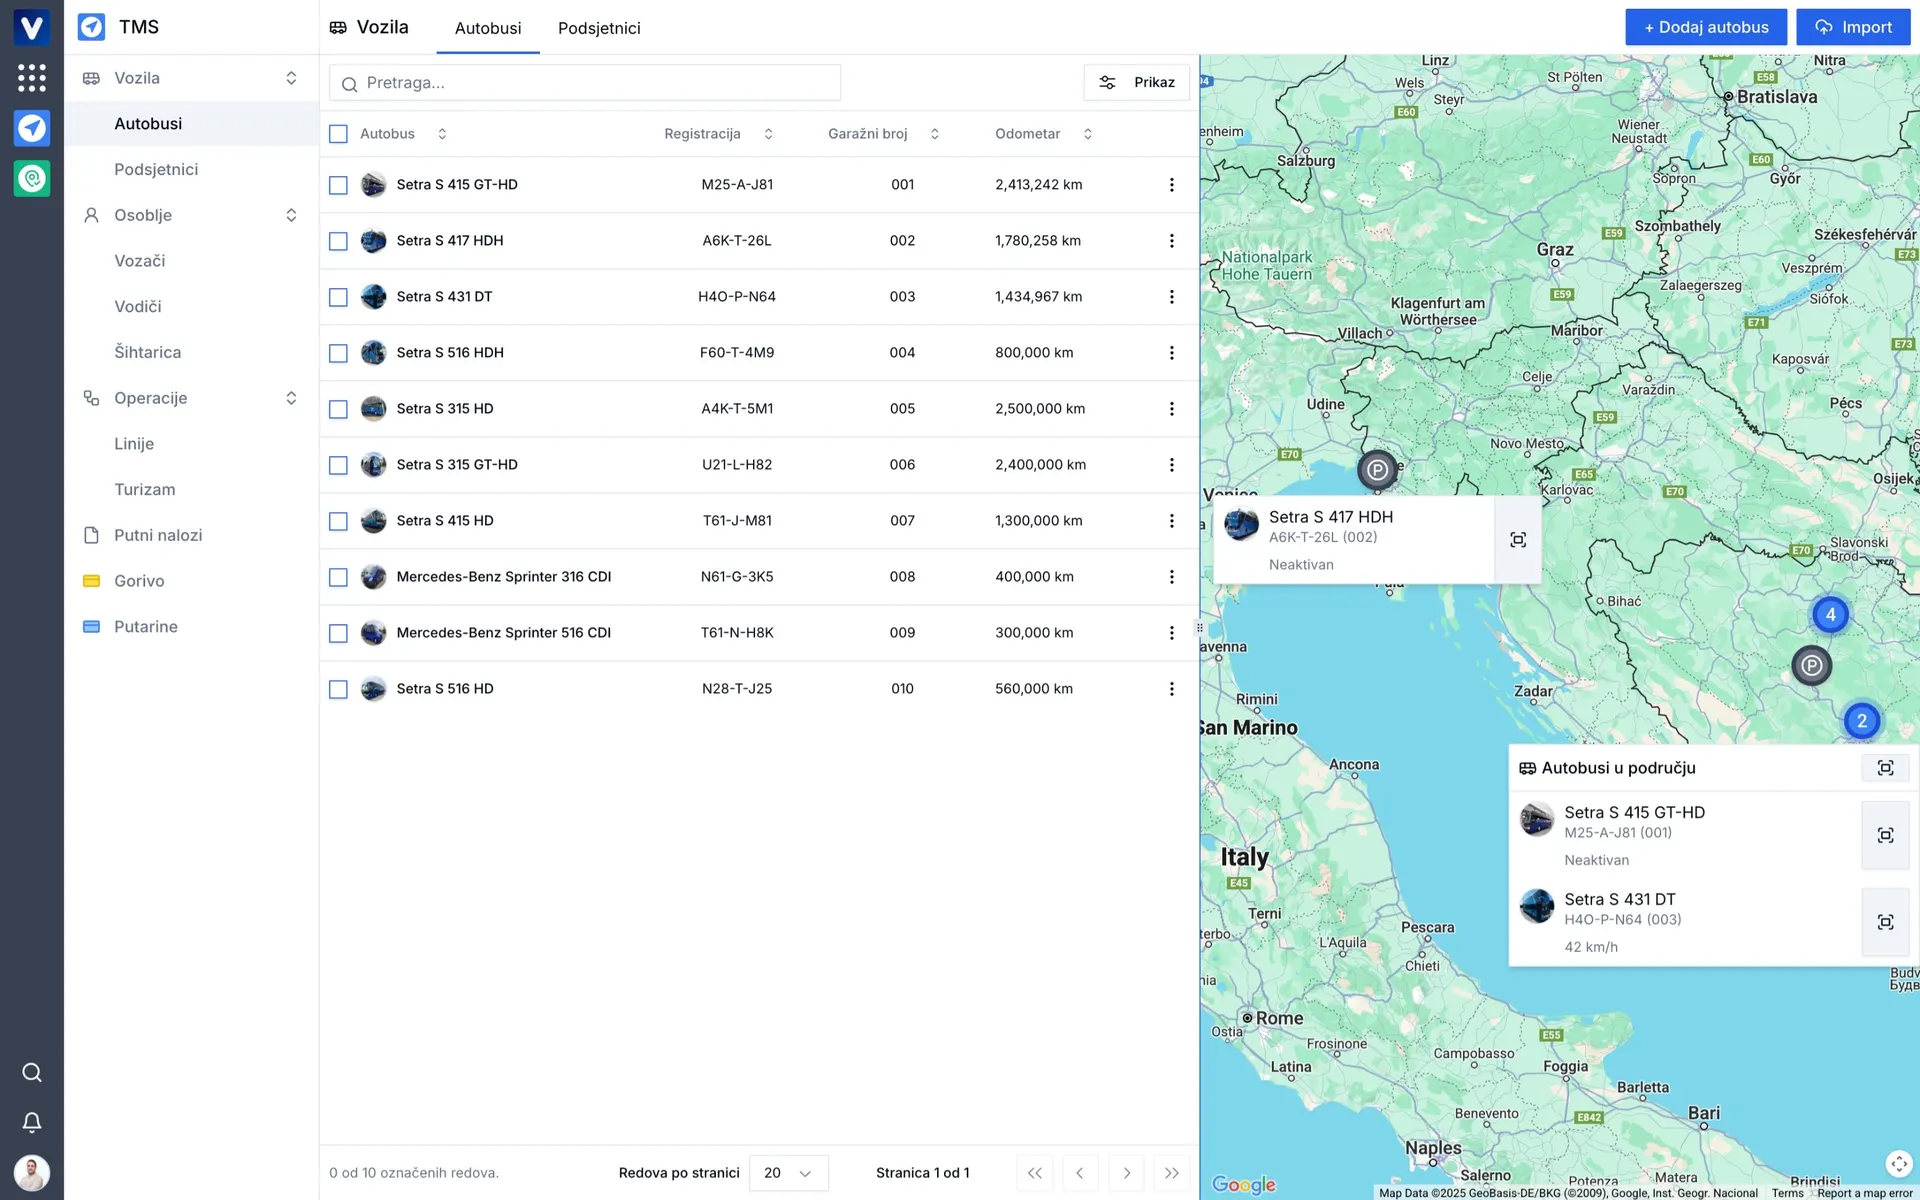Open the user profile avatar
Viewport: 1920px width, 1200px height.
32,1172
